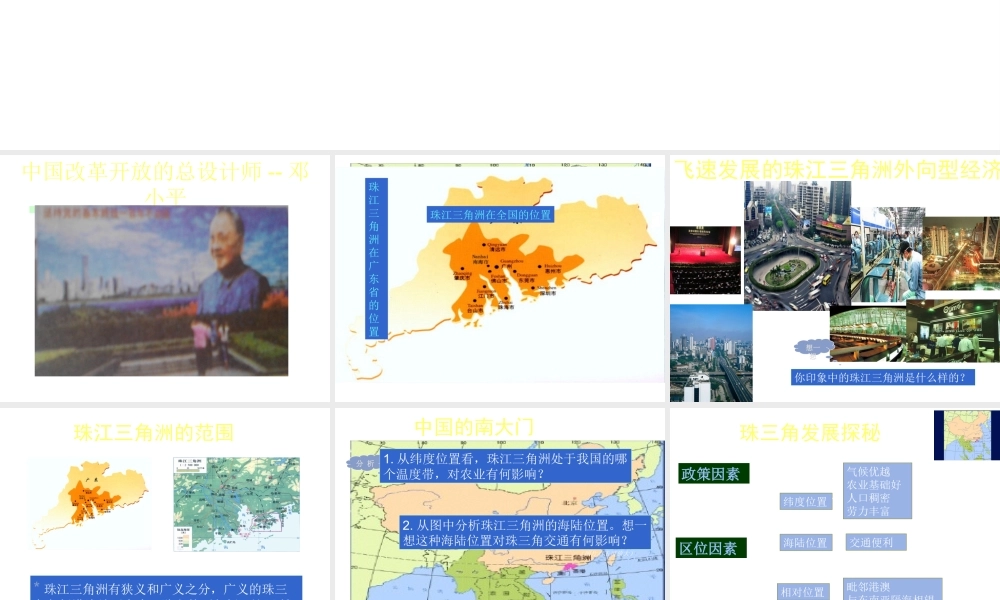Click the box beginning 气候优越
The height and width of the screenshot is (600, 1000).
tap(877, 491)
